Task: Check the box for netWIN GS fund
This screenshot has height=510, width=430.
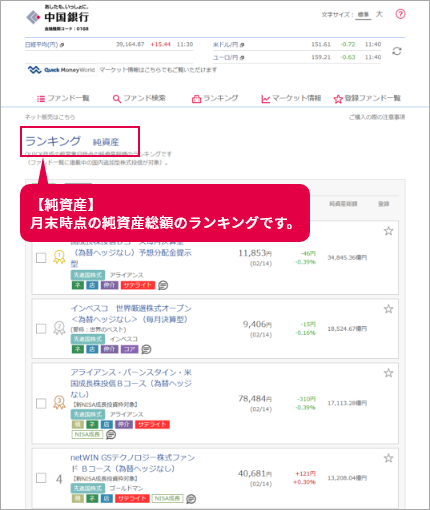Action: click(41, 478)
